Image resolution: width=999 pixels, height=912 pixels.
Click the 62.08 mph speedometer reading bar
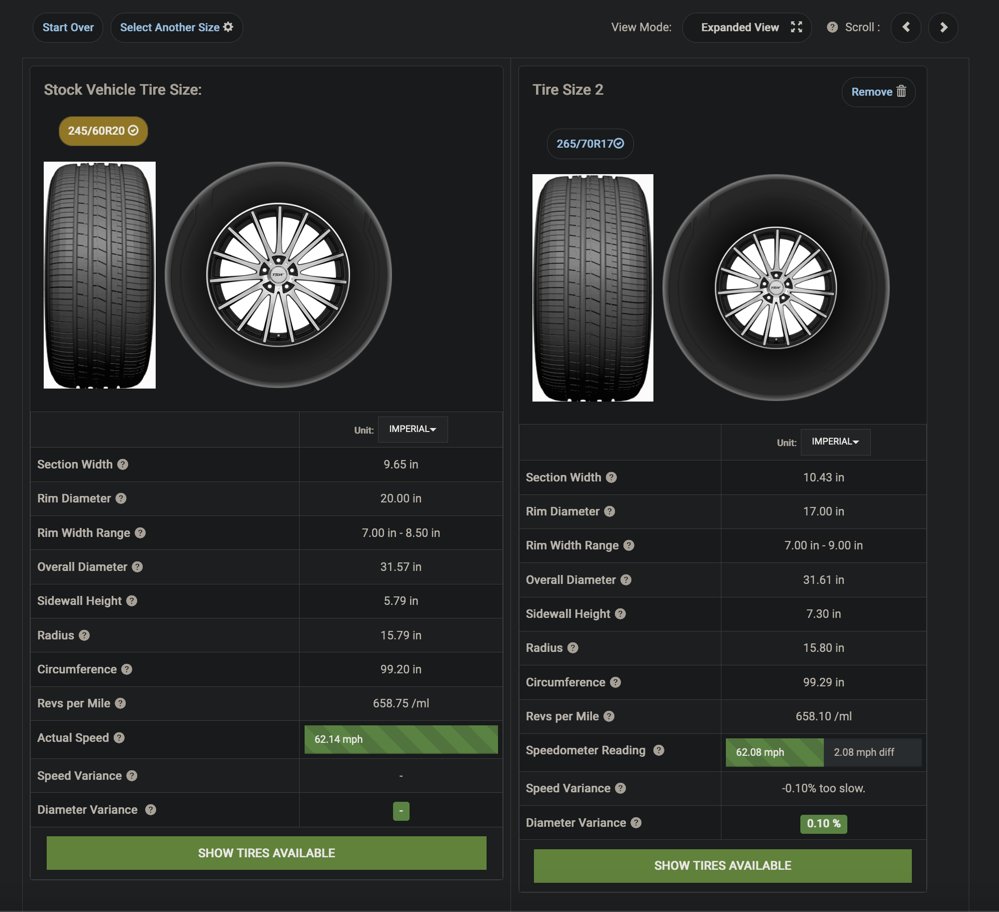tap(775, 753)
